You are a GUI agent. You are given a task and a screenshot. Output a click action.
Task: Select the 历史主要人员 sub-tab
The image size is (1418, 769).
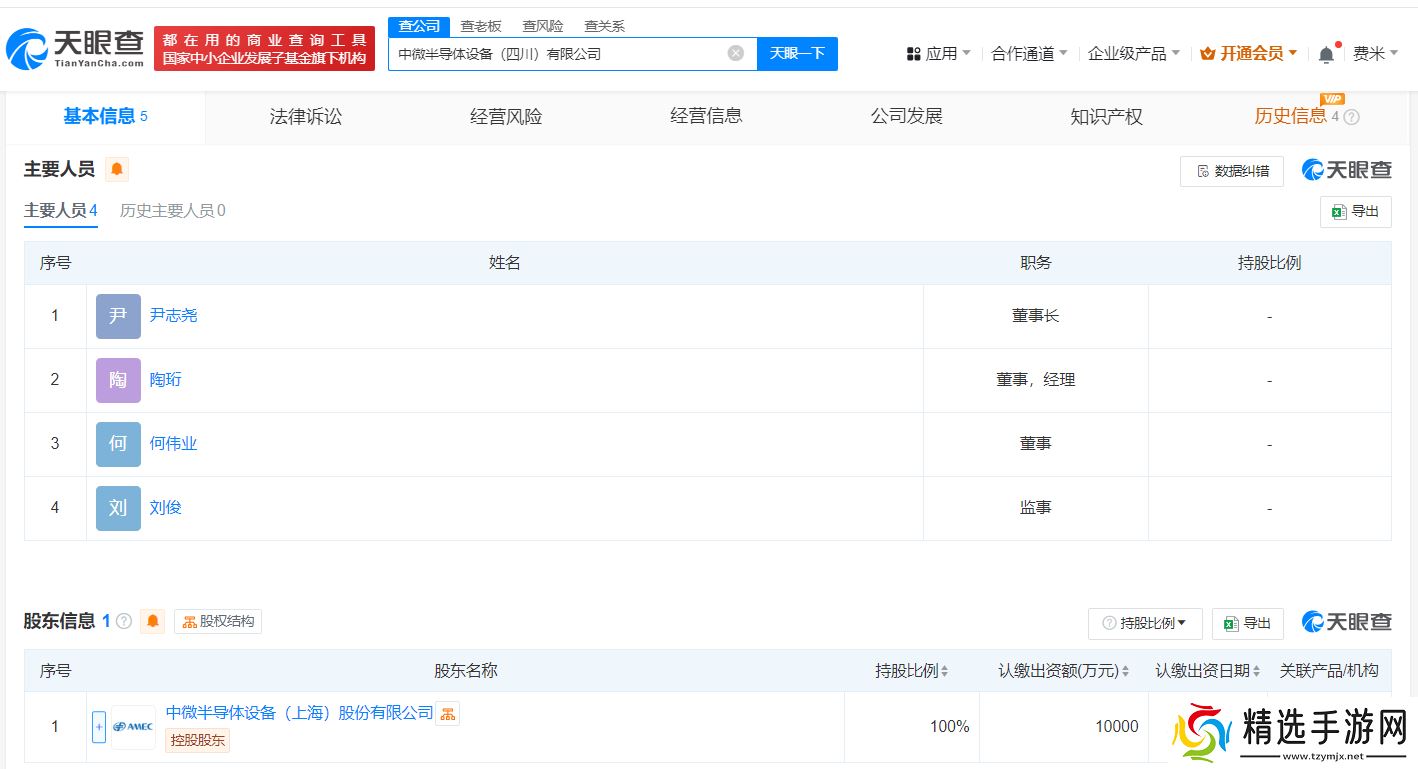coord(172,211)
